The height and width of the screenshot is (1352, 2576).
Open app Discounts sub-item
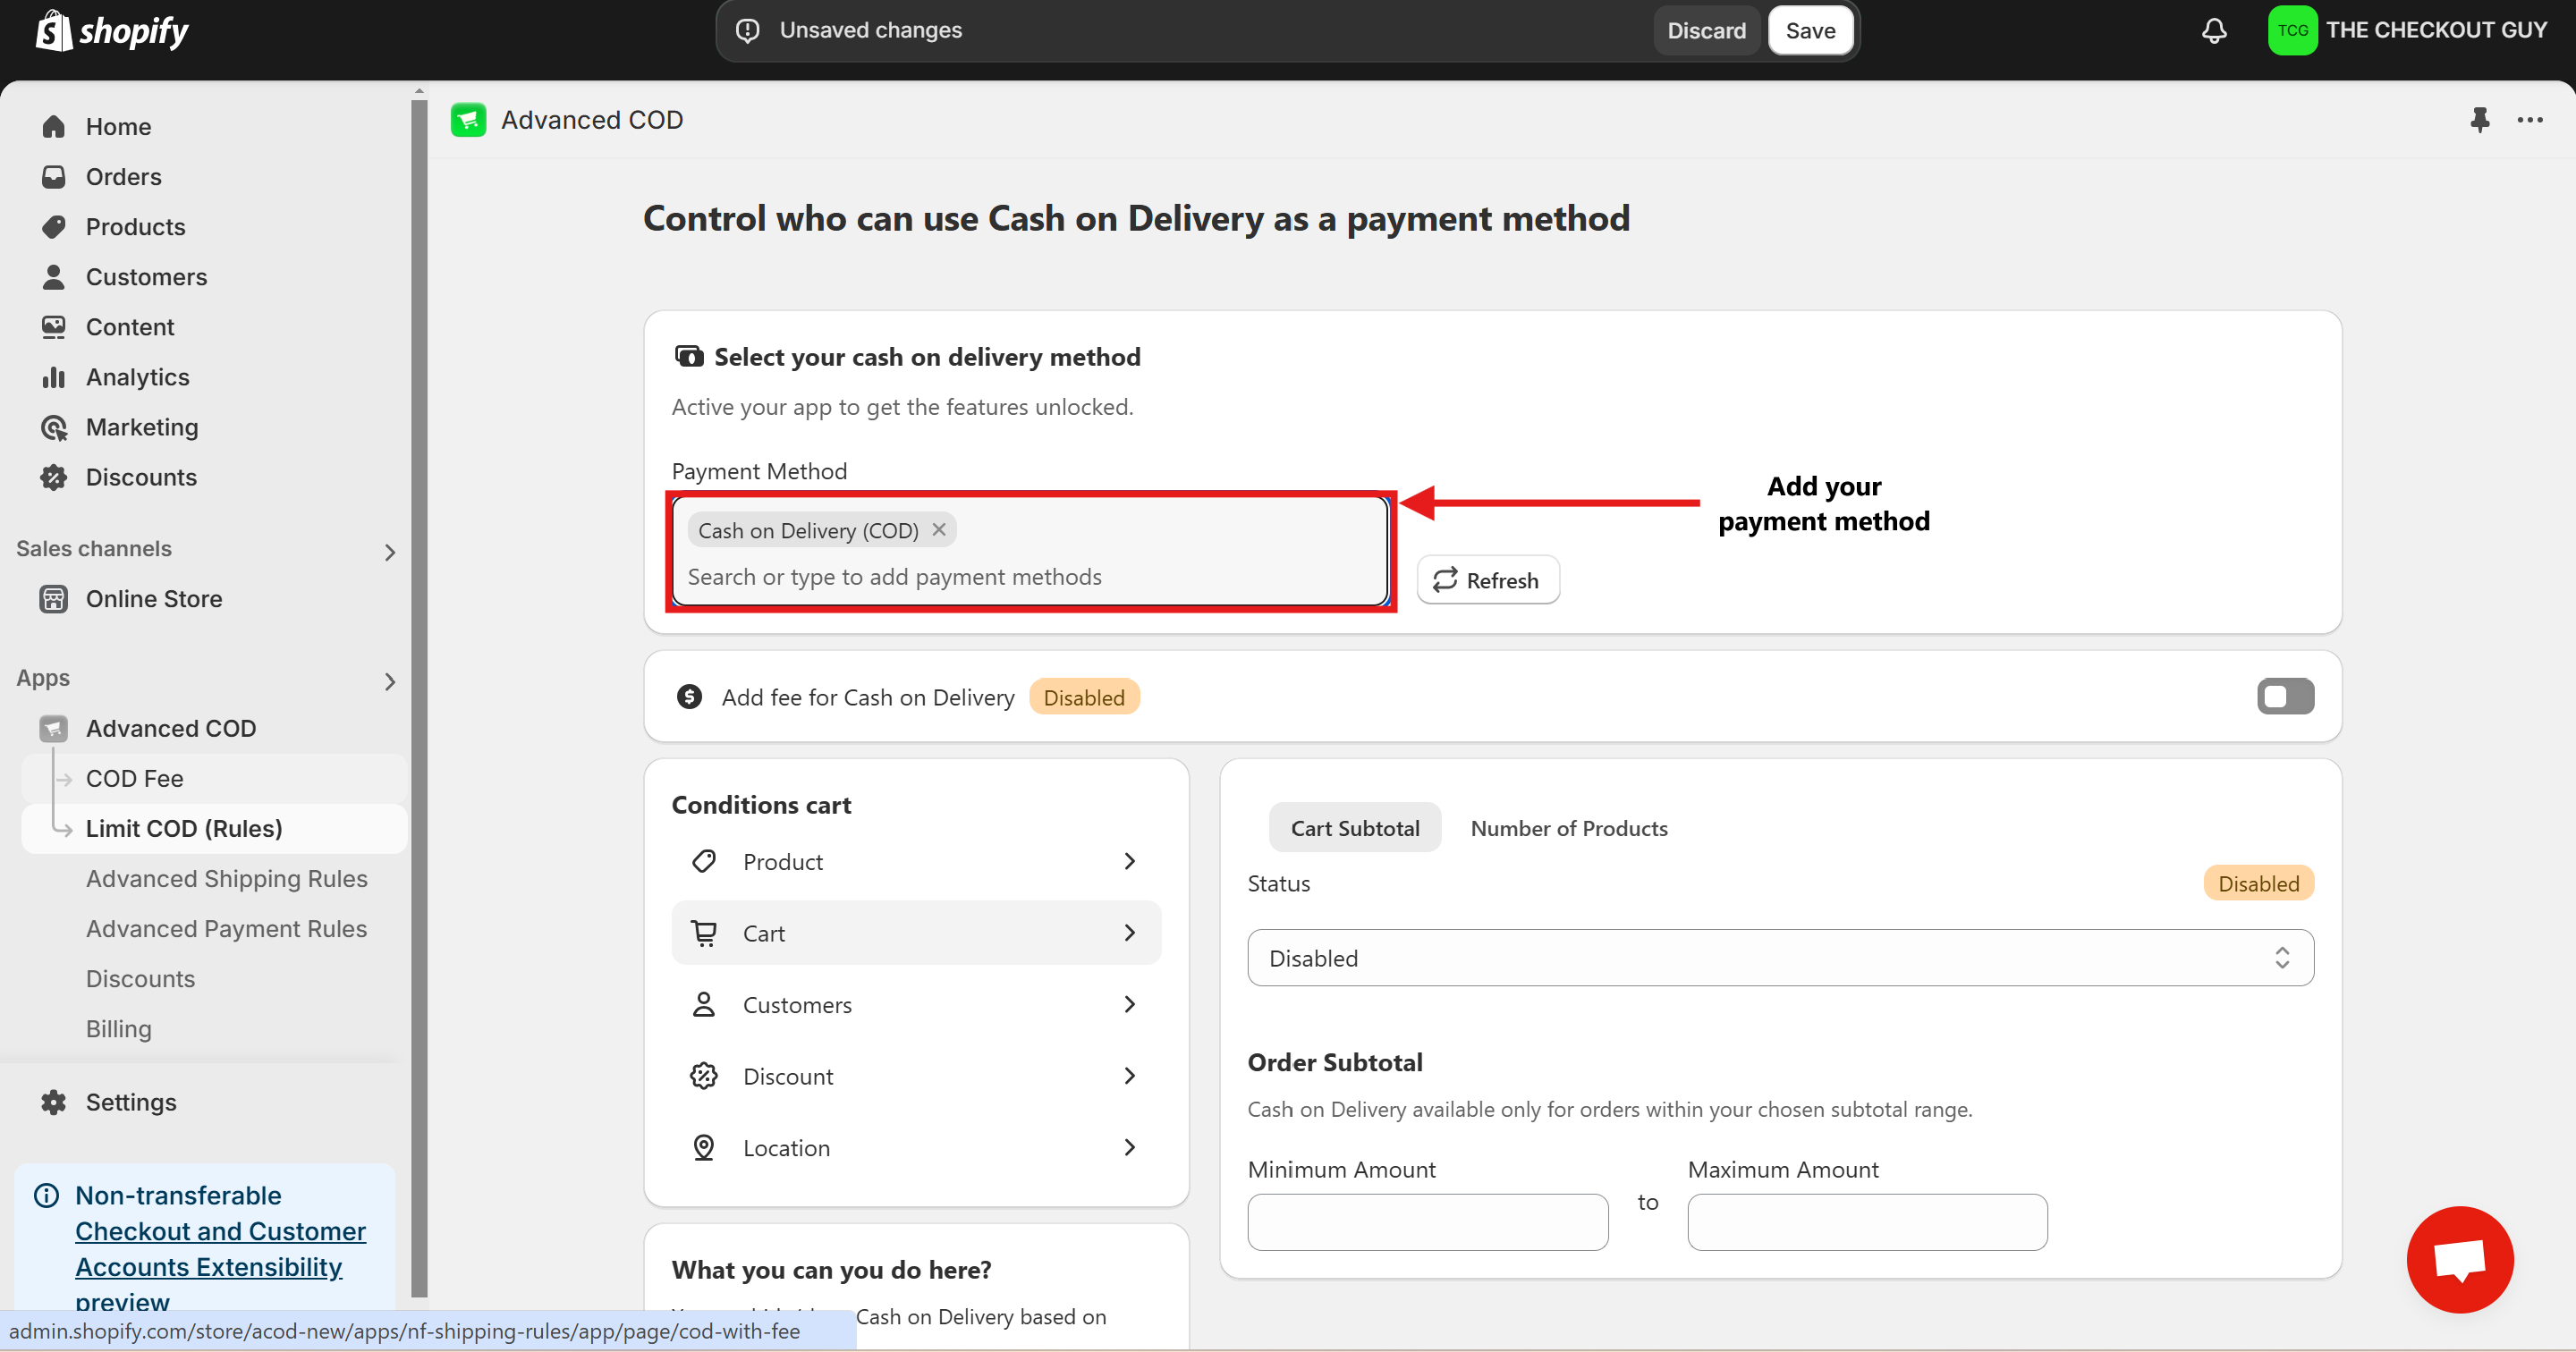tap(140, 978)
